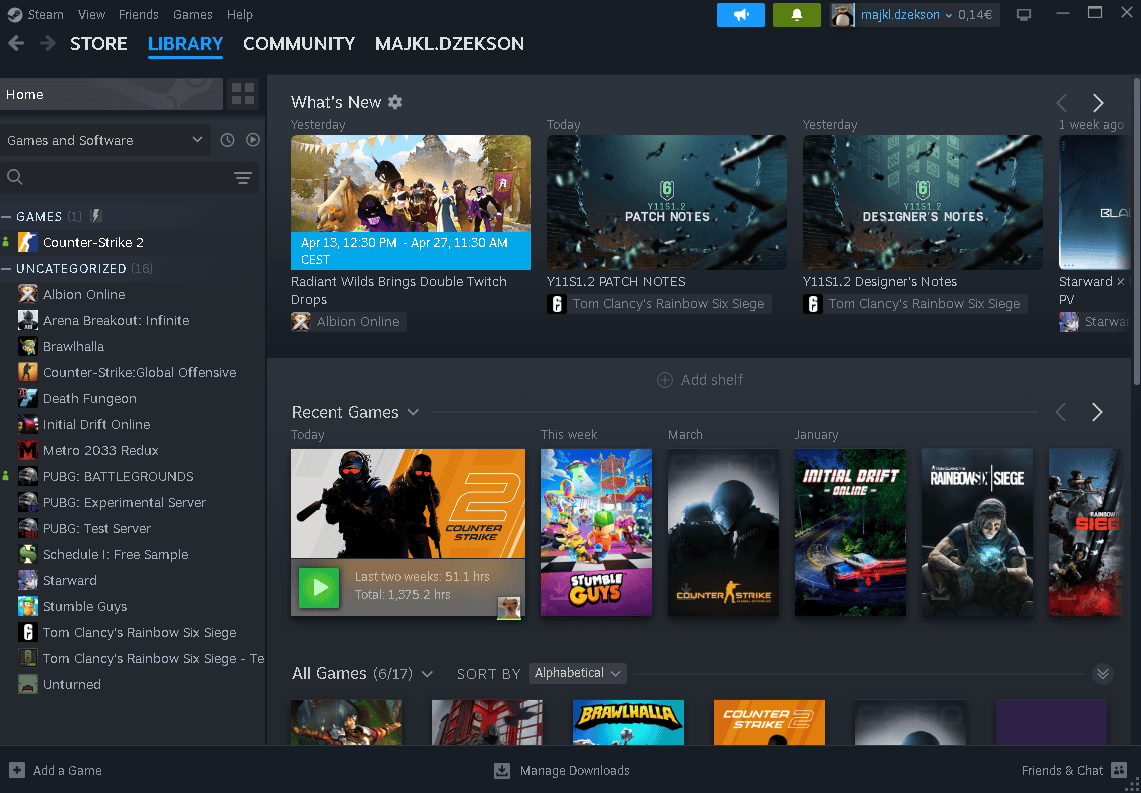Open the Friends menu
This screenshot has height=793, width=1141.
pos(138,15)
